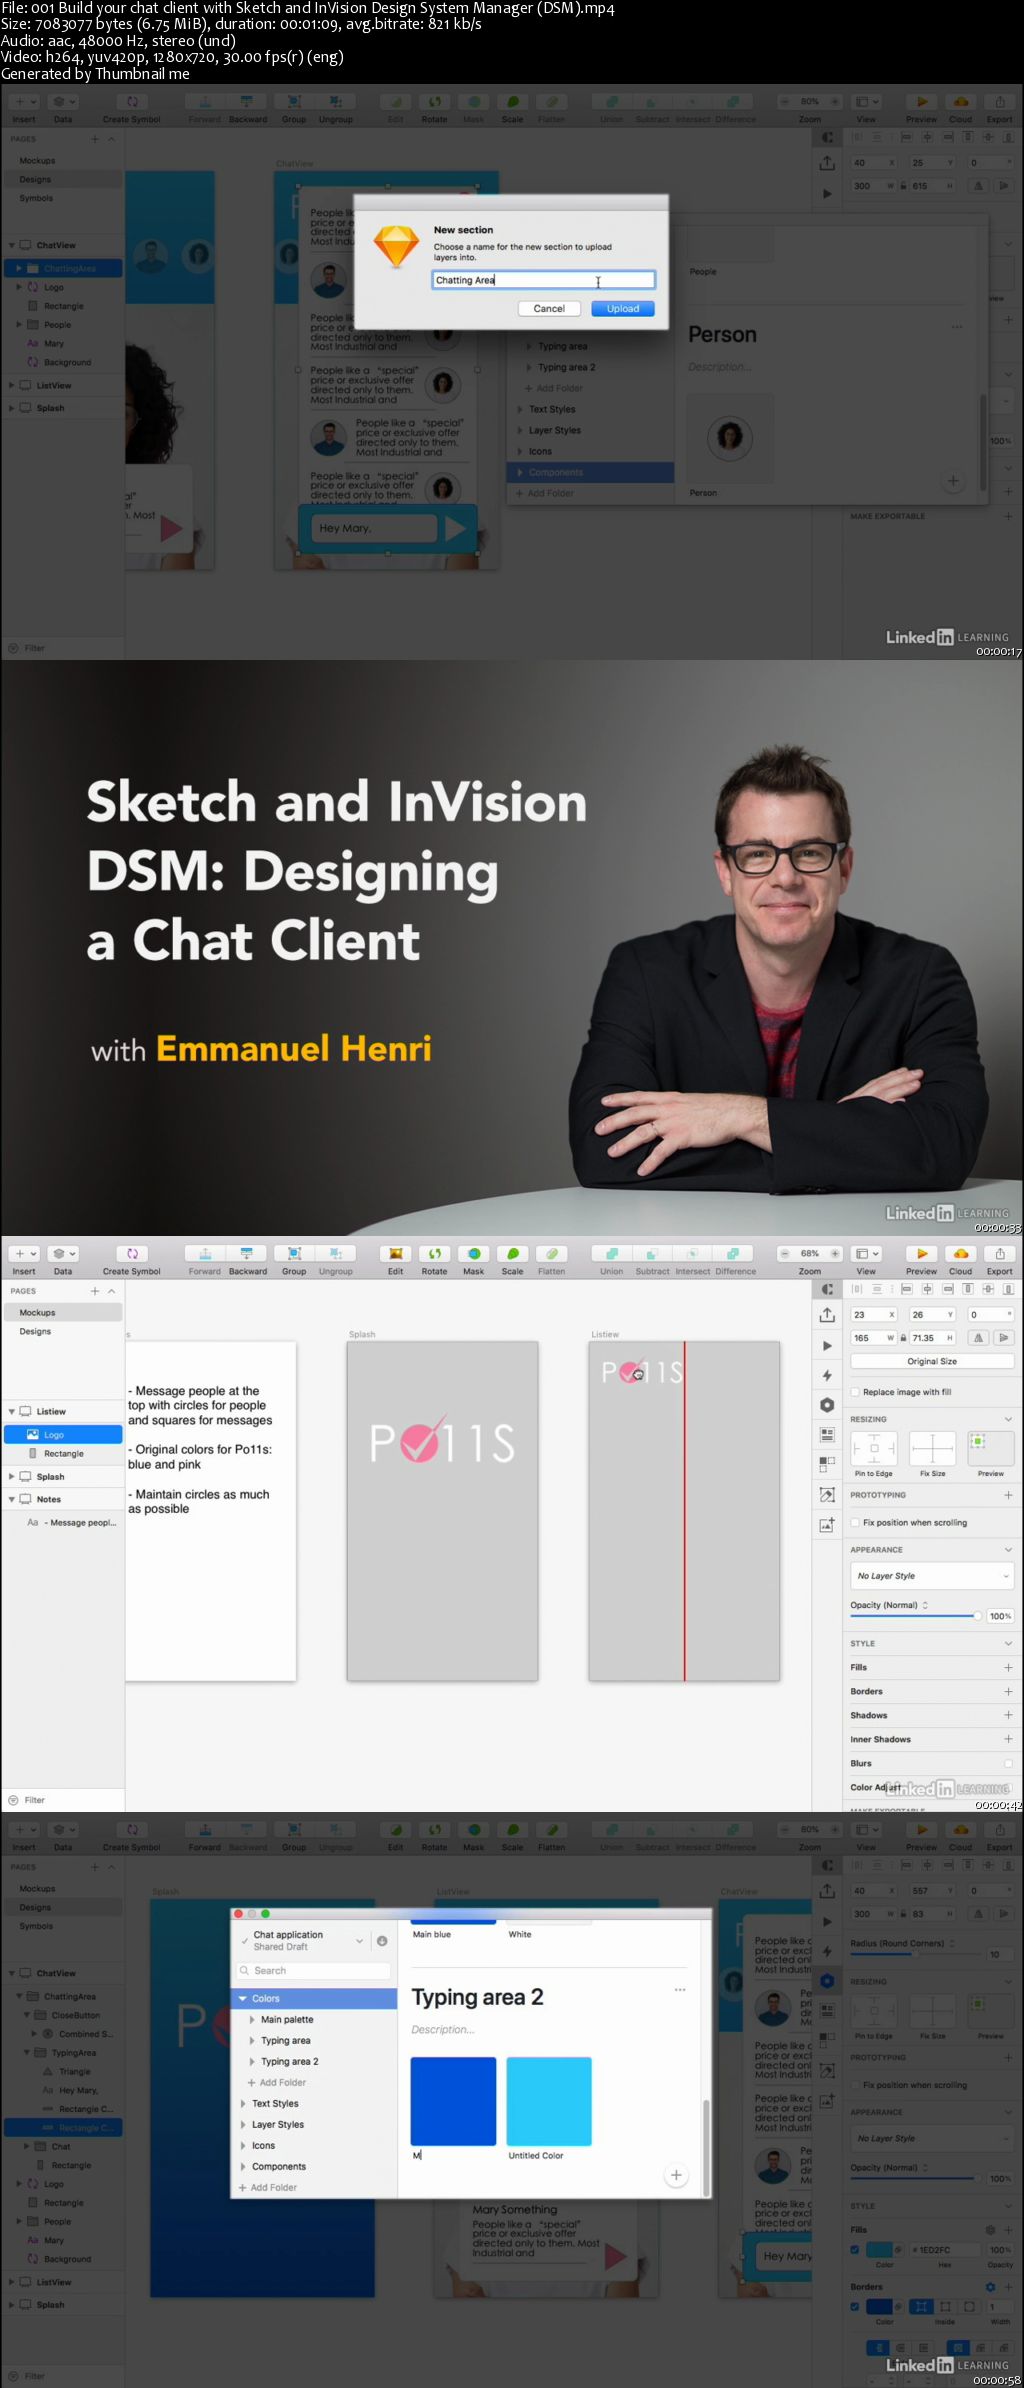The height and width of the screenshot is (2388, 1024).
Task: Add an inner shadow using its plus icon
Action: [1008, 1739]
